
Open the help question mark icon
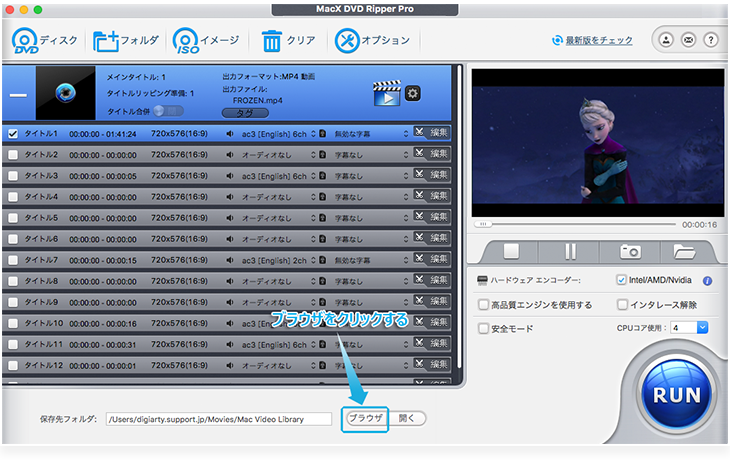[x=710, y=40]
